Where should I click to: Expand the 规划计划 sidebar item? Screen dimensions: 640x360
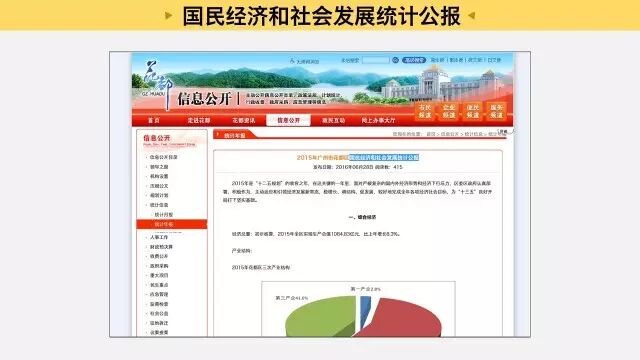(159, 196)
